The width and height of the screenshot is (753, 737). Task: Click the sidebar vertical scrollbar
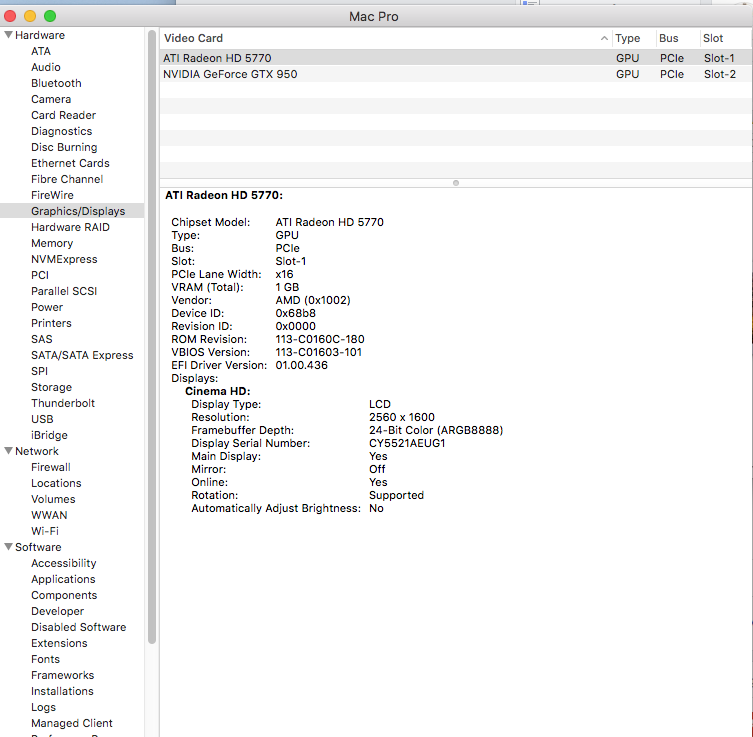[152, 336]
